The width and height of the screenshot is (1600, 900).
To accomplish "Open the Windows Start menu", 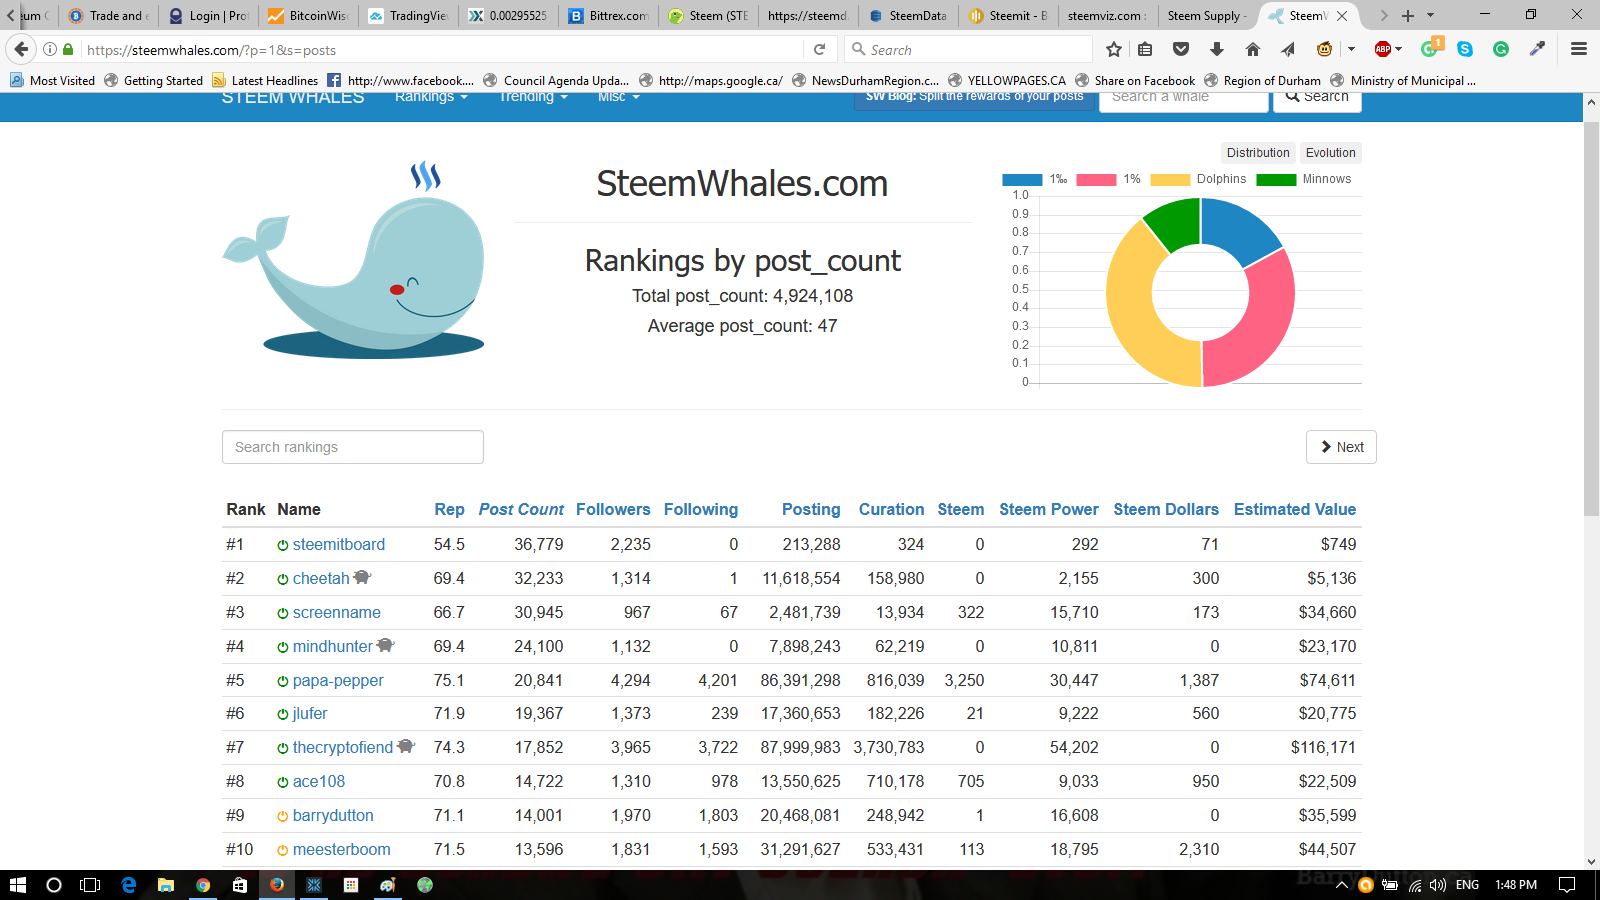I will (17, 885).
